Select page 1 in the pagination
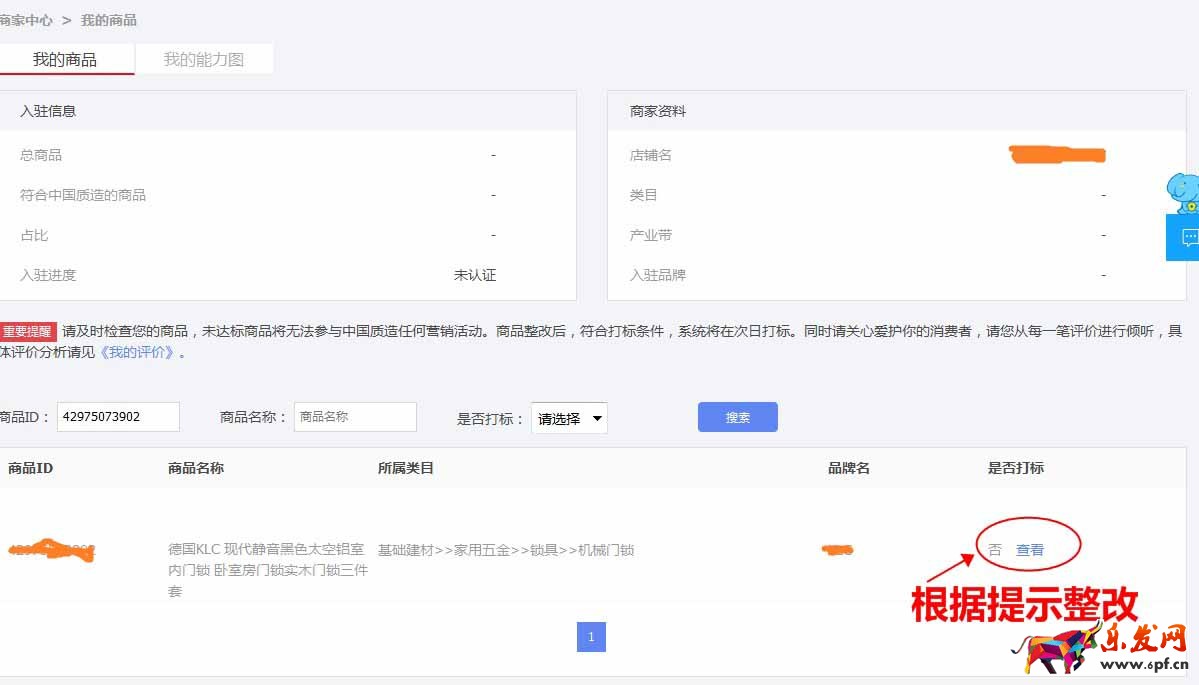 tap(591, 637)
